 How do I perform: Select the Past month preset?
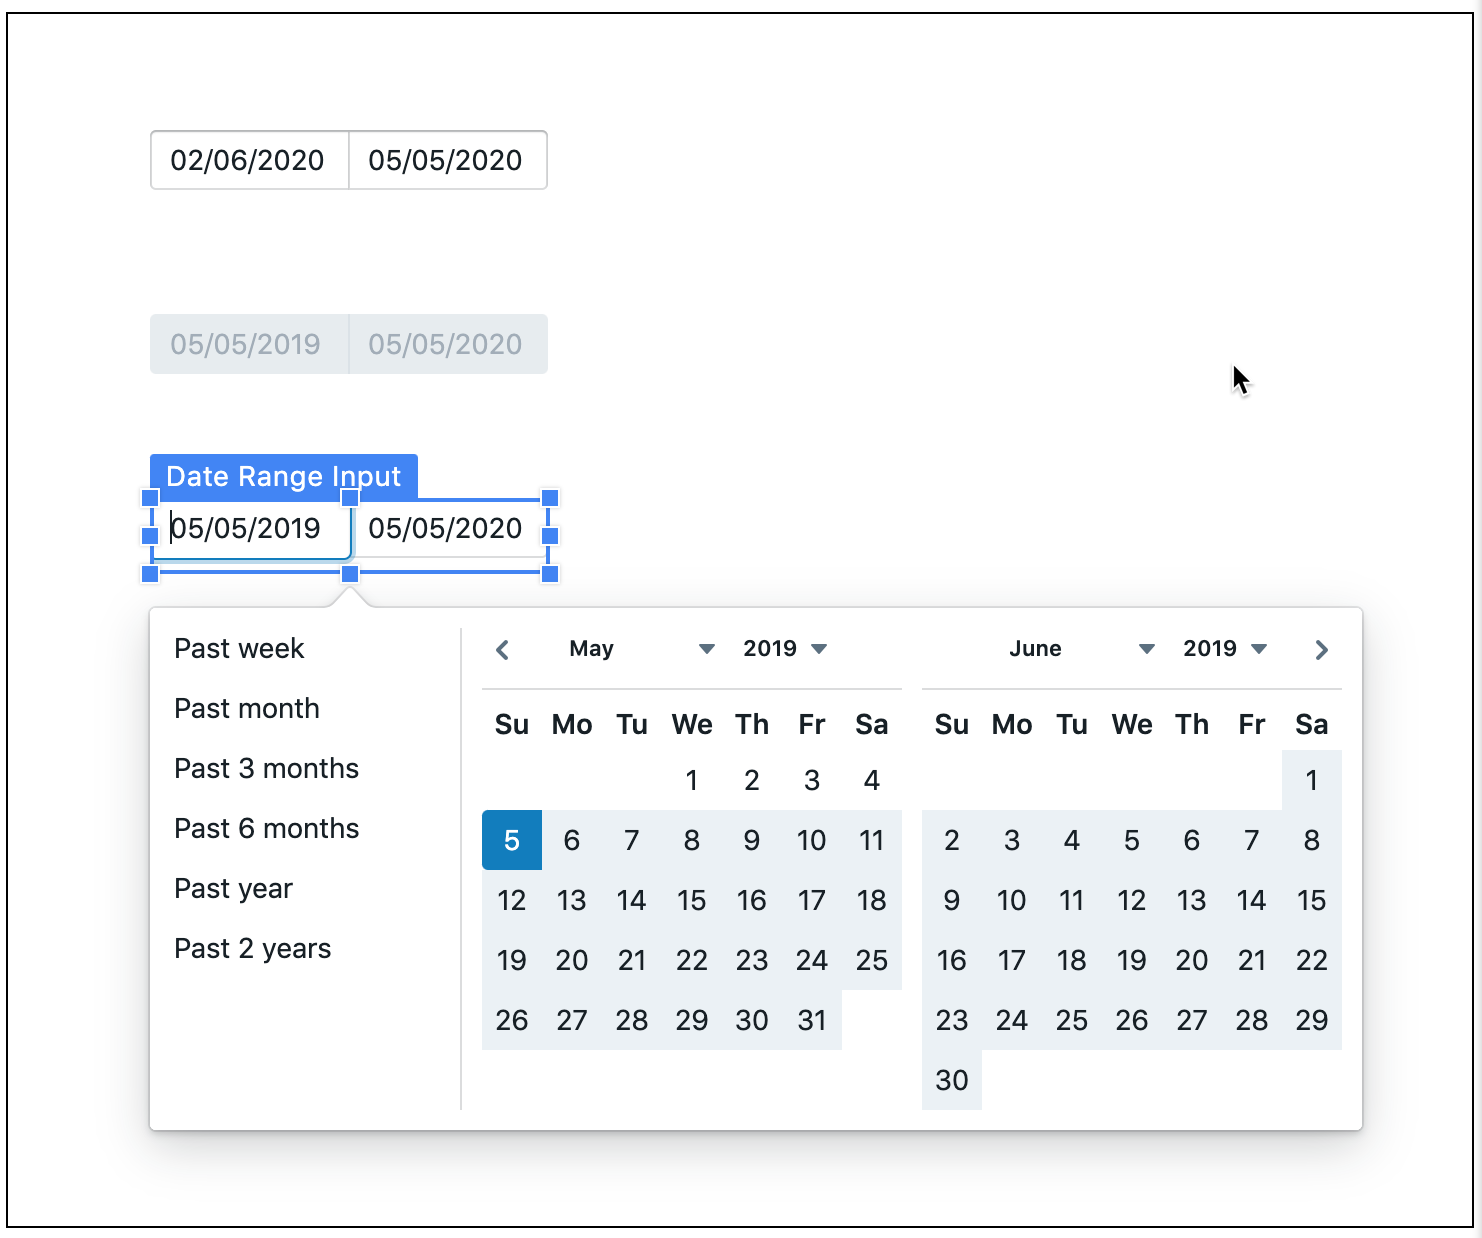[x=246, y=709]
